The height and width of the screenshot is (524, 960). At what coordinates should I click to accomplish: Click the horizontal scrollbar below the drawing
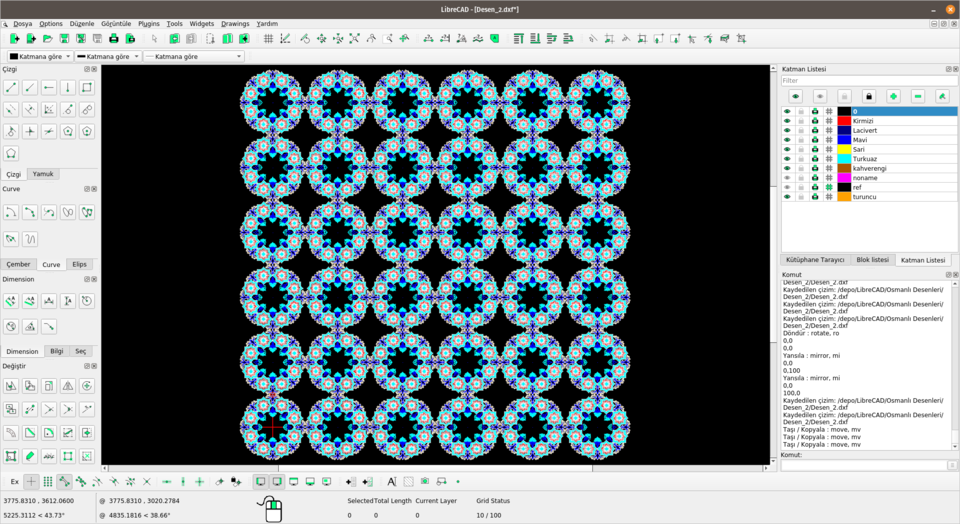pos(435,468)
